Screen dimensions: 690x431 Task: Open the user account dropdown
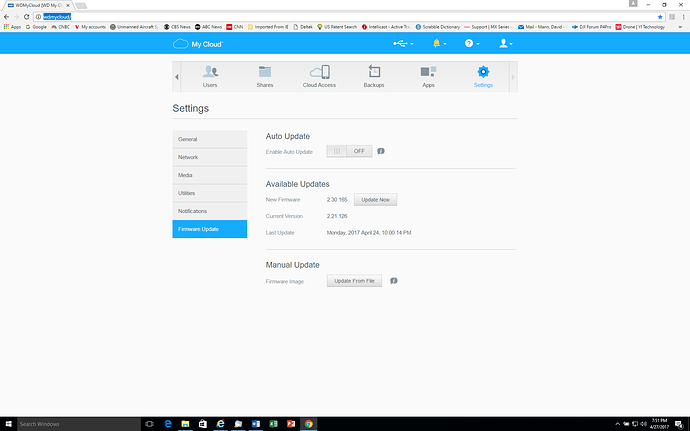[505, 43]
